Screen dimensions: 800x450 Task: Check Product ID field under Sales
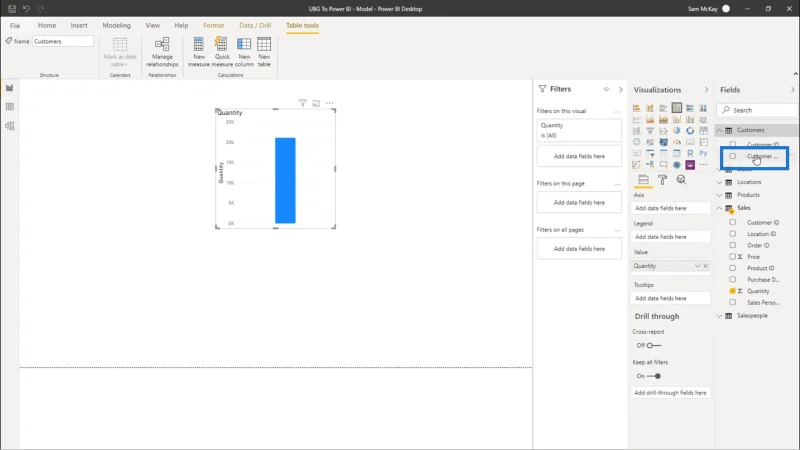[x=733, y=268]
